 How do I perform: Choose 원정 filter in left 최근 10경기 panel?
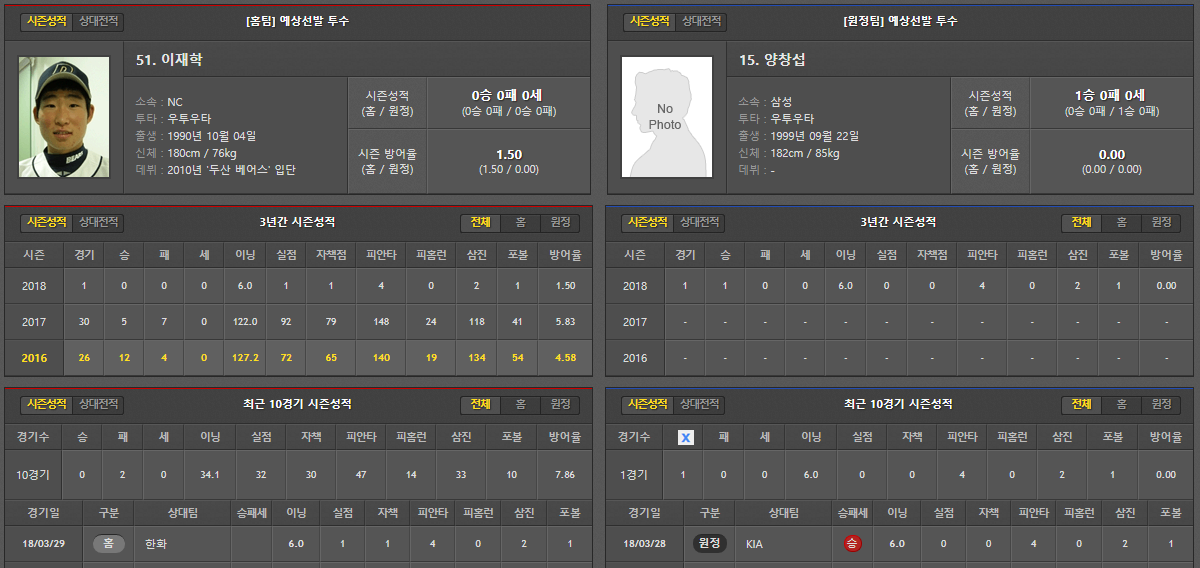pos(559,404)
